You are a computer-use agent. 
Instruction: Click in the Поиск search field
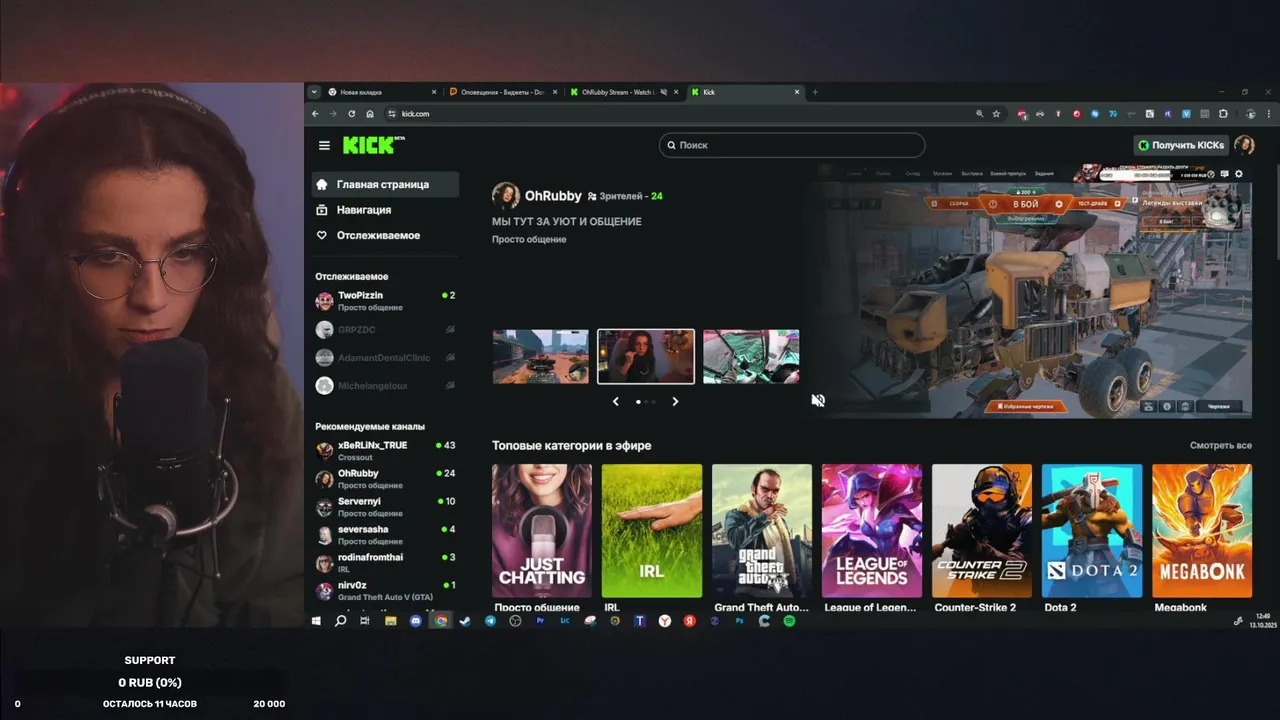point(792,145)
